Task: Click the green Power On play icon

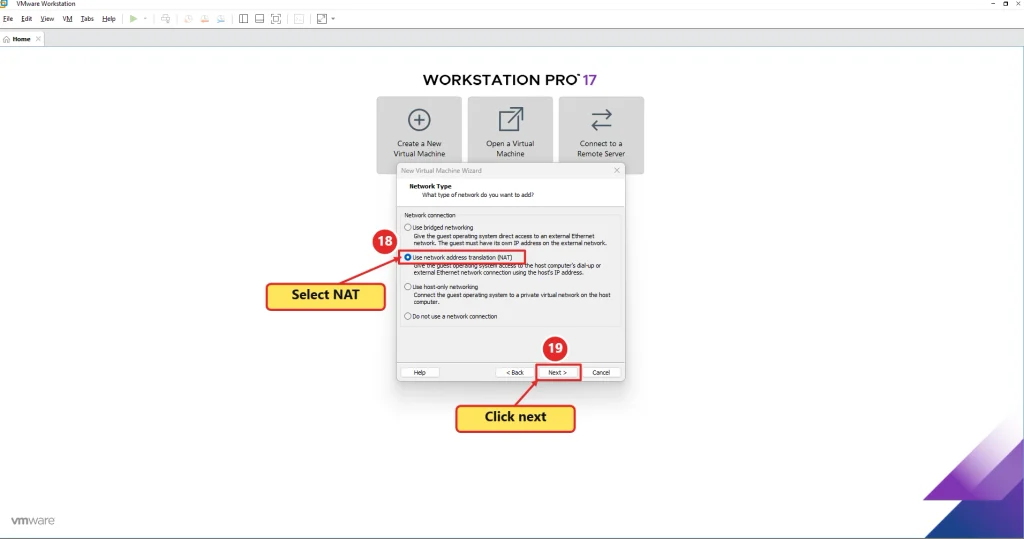Action: coord(133,19)
